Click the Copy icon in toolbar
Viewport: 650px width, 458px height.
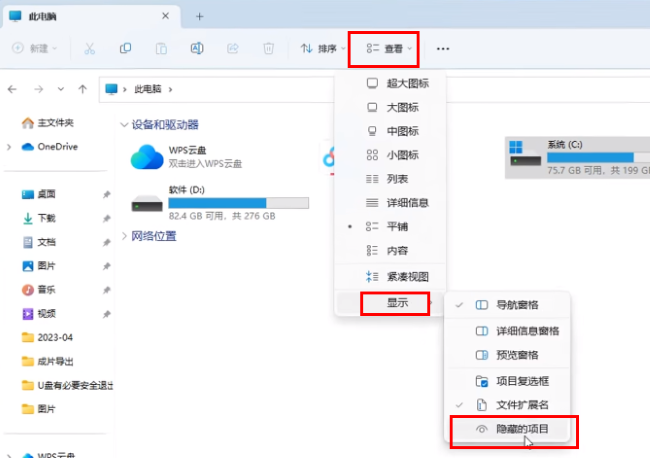[x=125, y=48]
